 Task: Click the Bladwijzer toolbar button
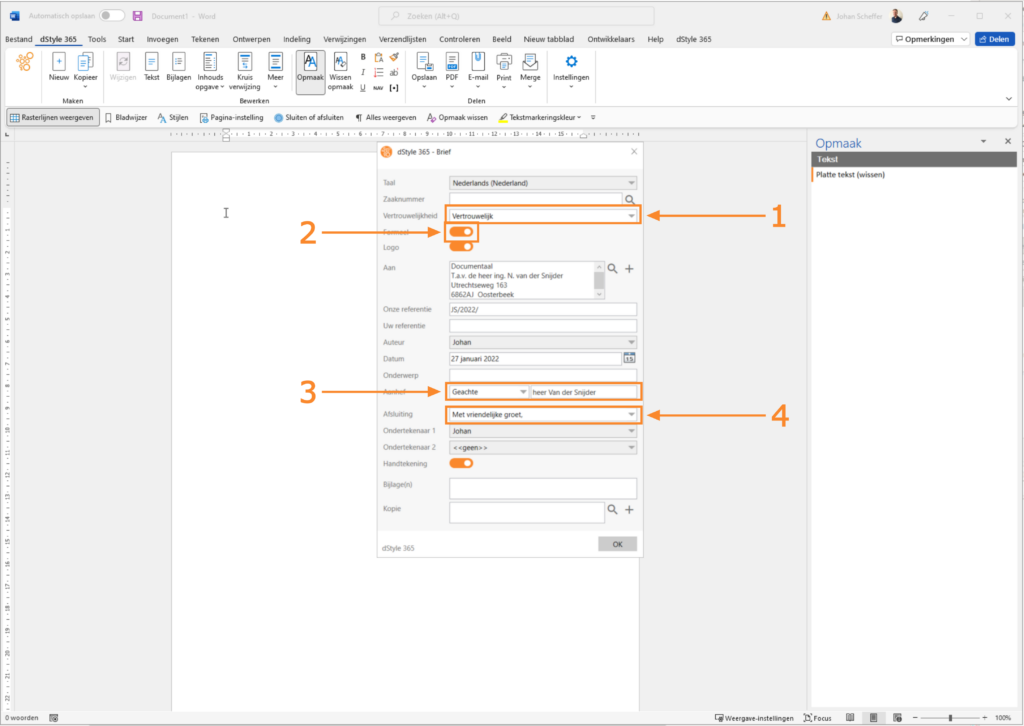pos(126,118)
